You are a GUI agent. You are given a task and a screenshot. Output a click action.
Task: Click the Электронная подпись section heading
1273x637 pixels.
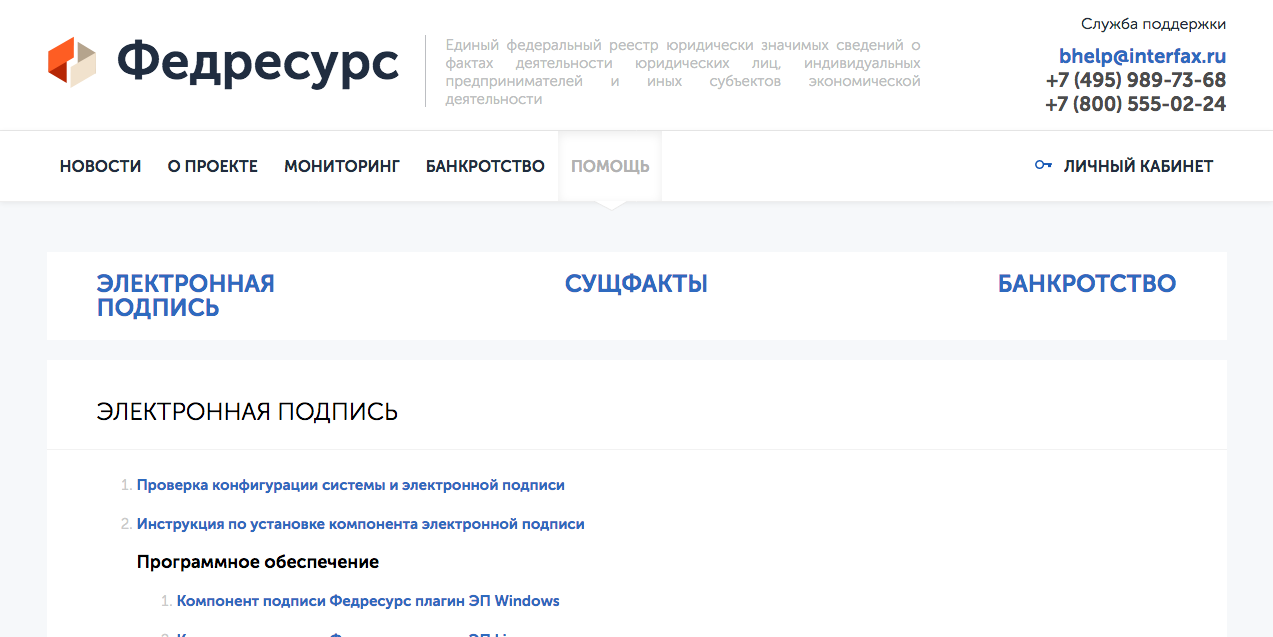(x=247, y=412)
